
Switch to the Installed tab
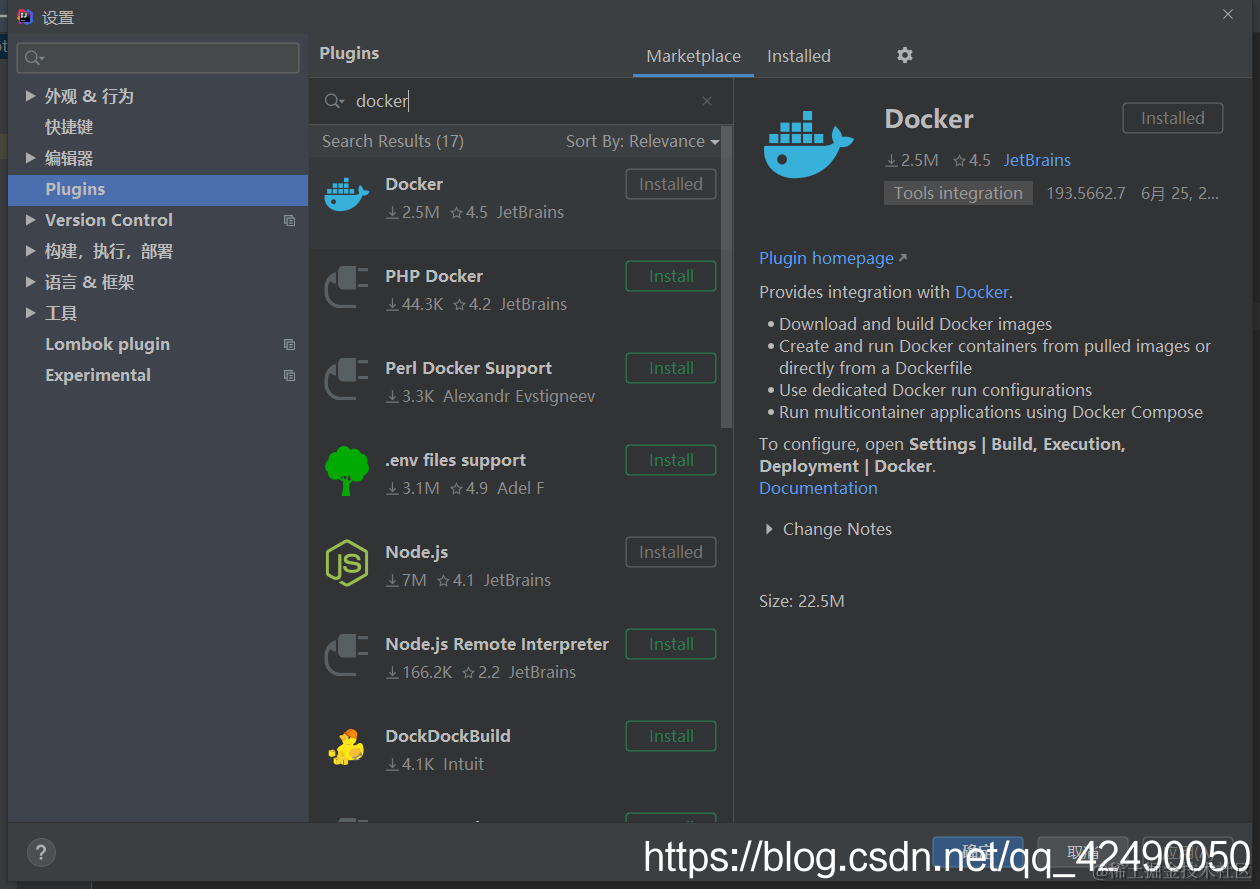799,56
